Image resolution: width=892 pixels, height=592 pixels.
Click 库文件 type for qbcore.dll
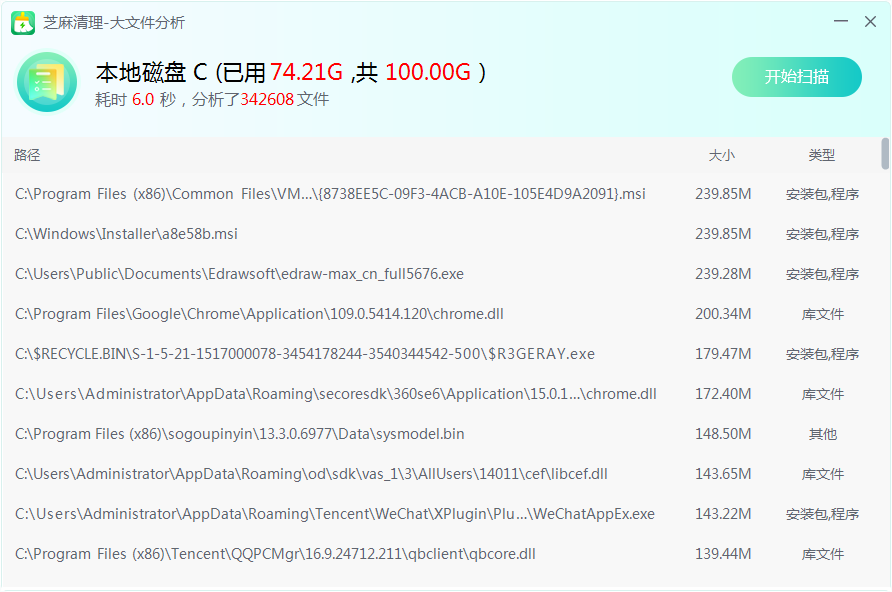823,554
